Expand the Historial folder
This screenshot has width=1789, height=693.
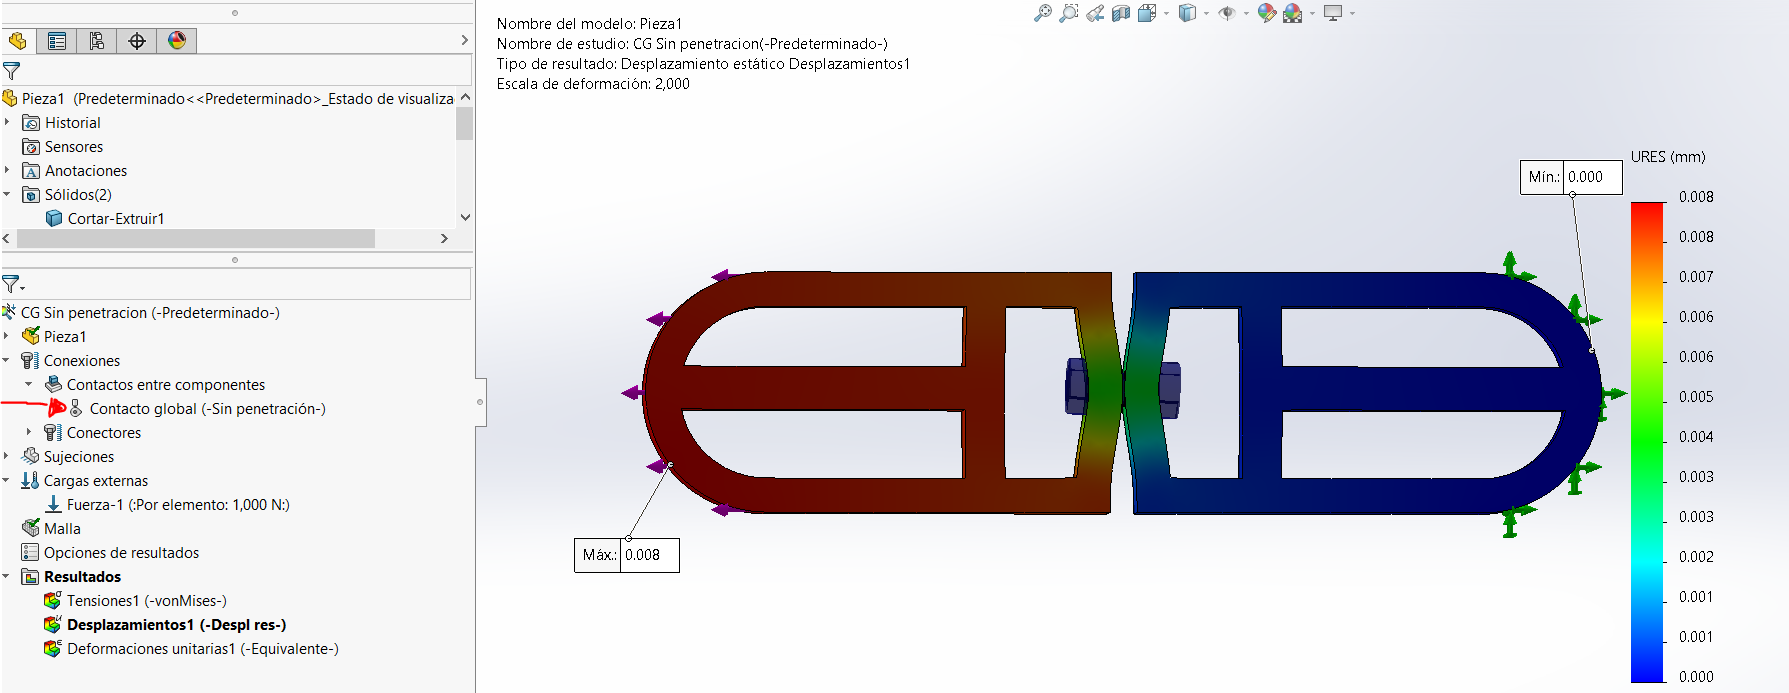[7, 123]
